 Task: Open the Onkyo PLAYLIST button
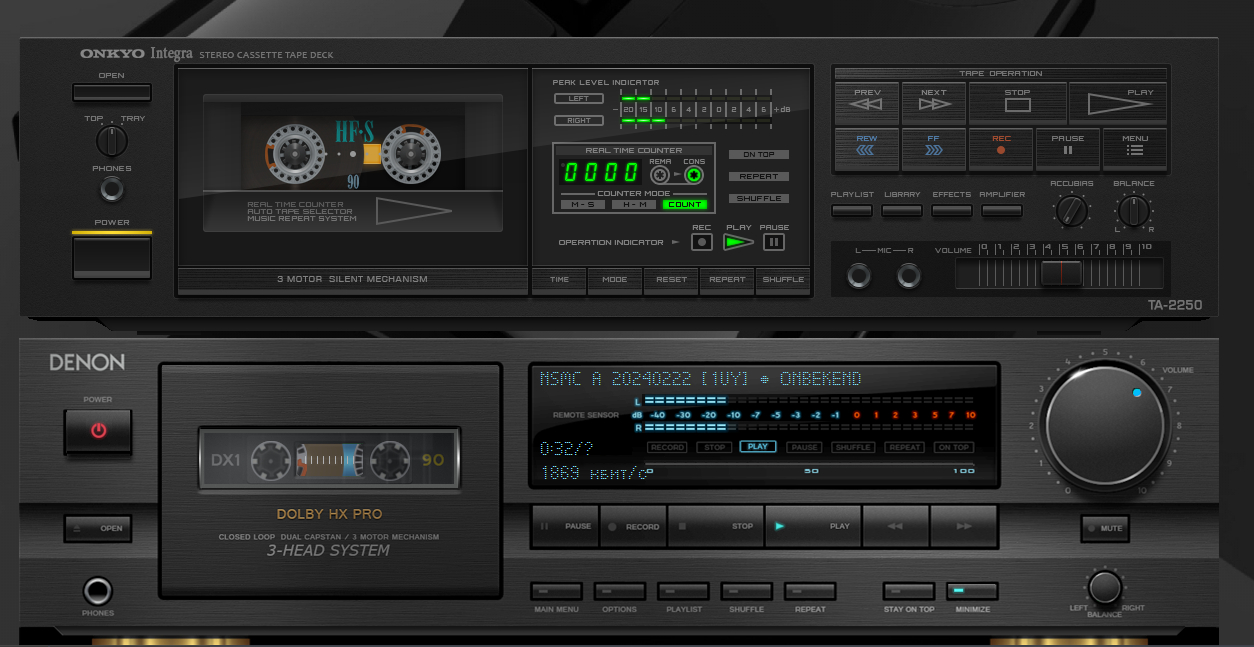coord(852,211)
